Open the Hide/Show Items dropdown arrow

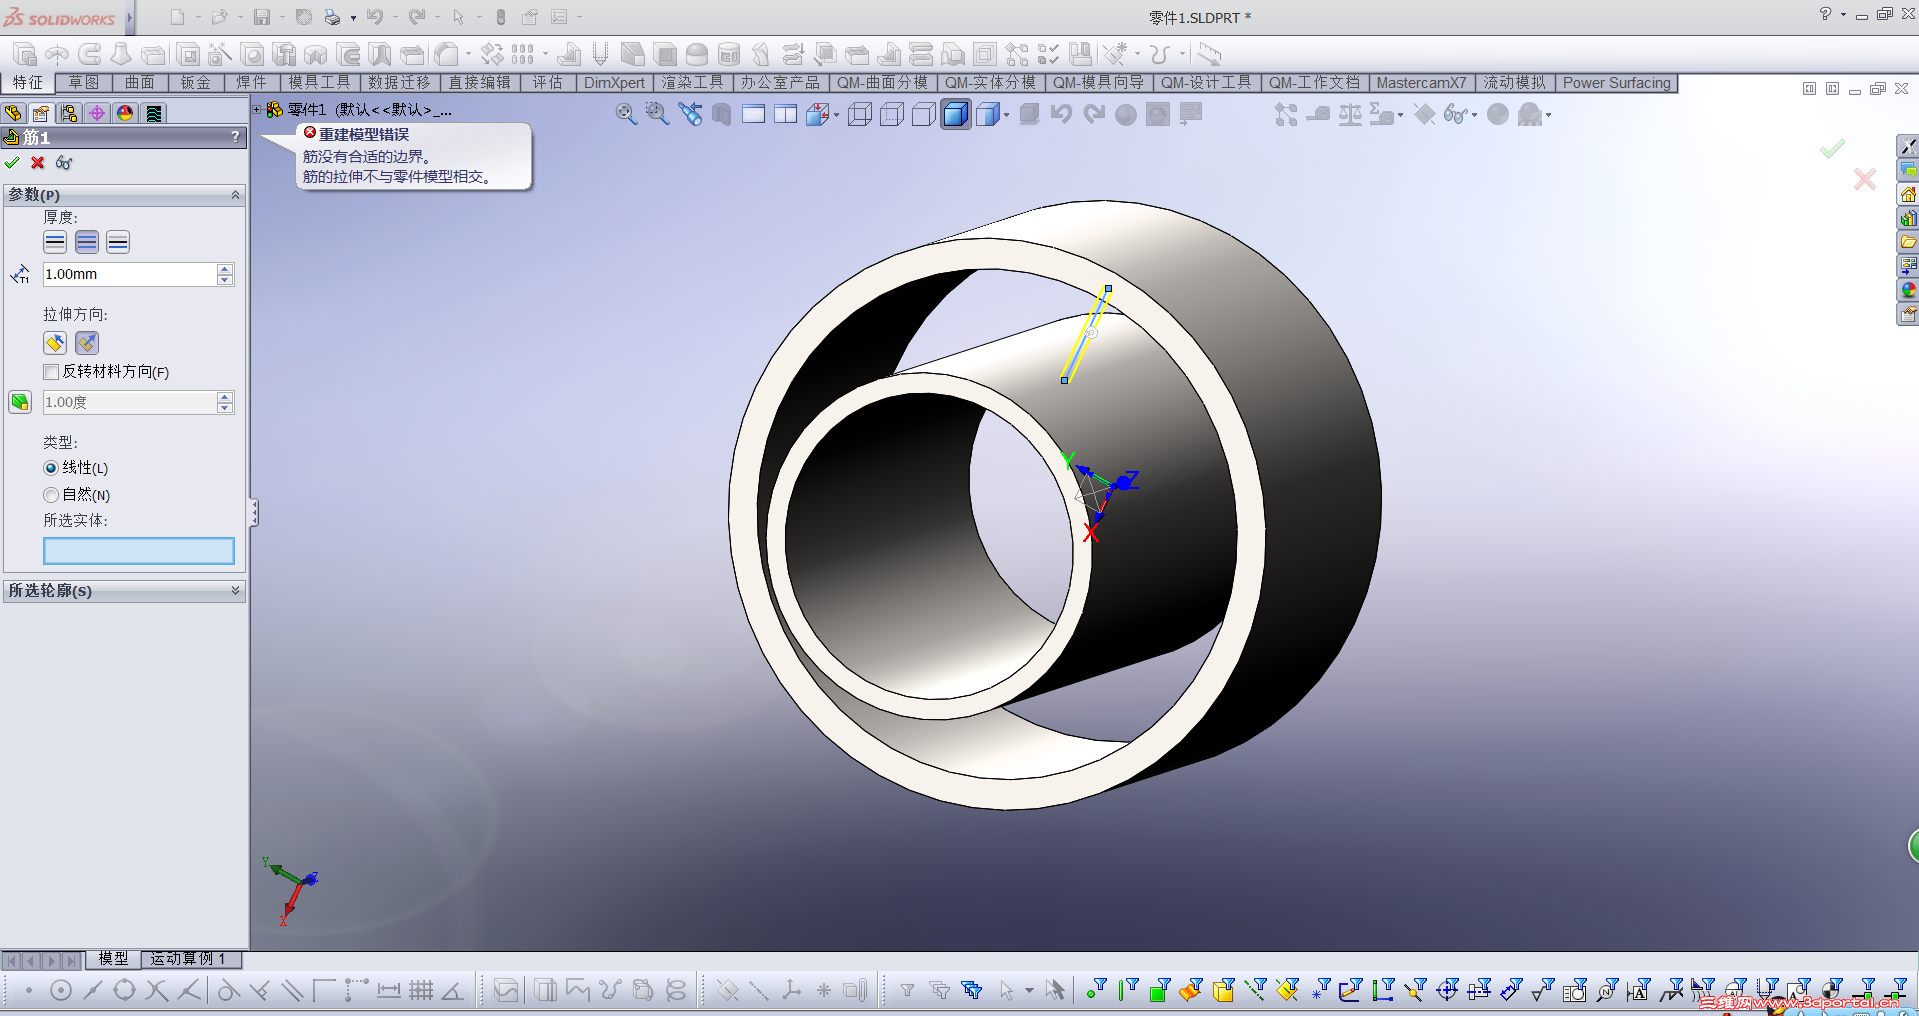[1474, 115]
